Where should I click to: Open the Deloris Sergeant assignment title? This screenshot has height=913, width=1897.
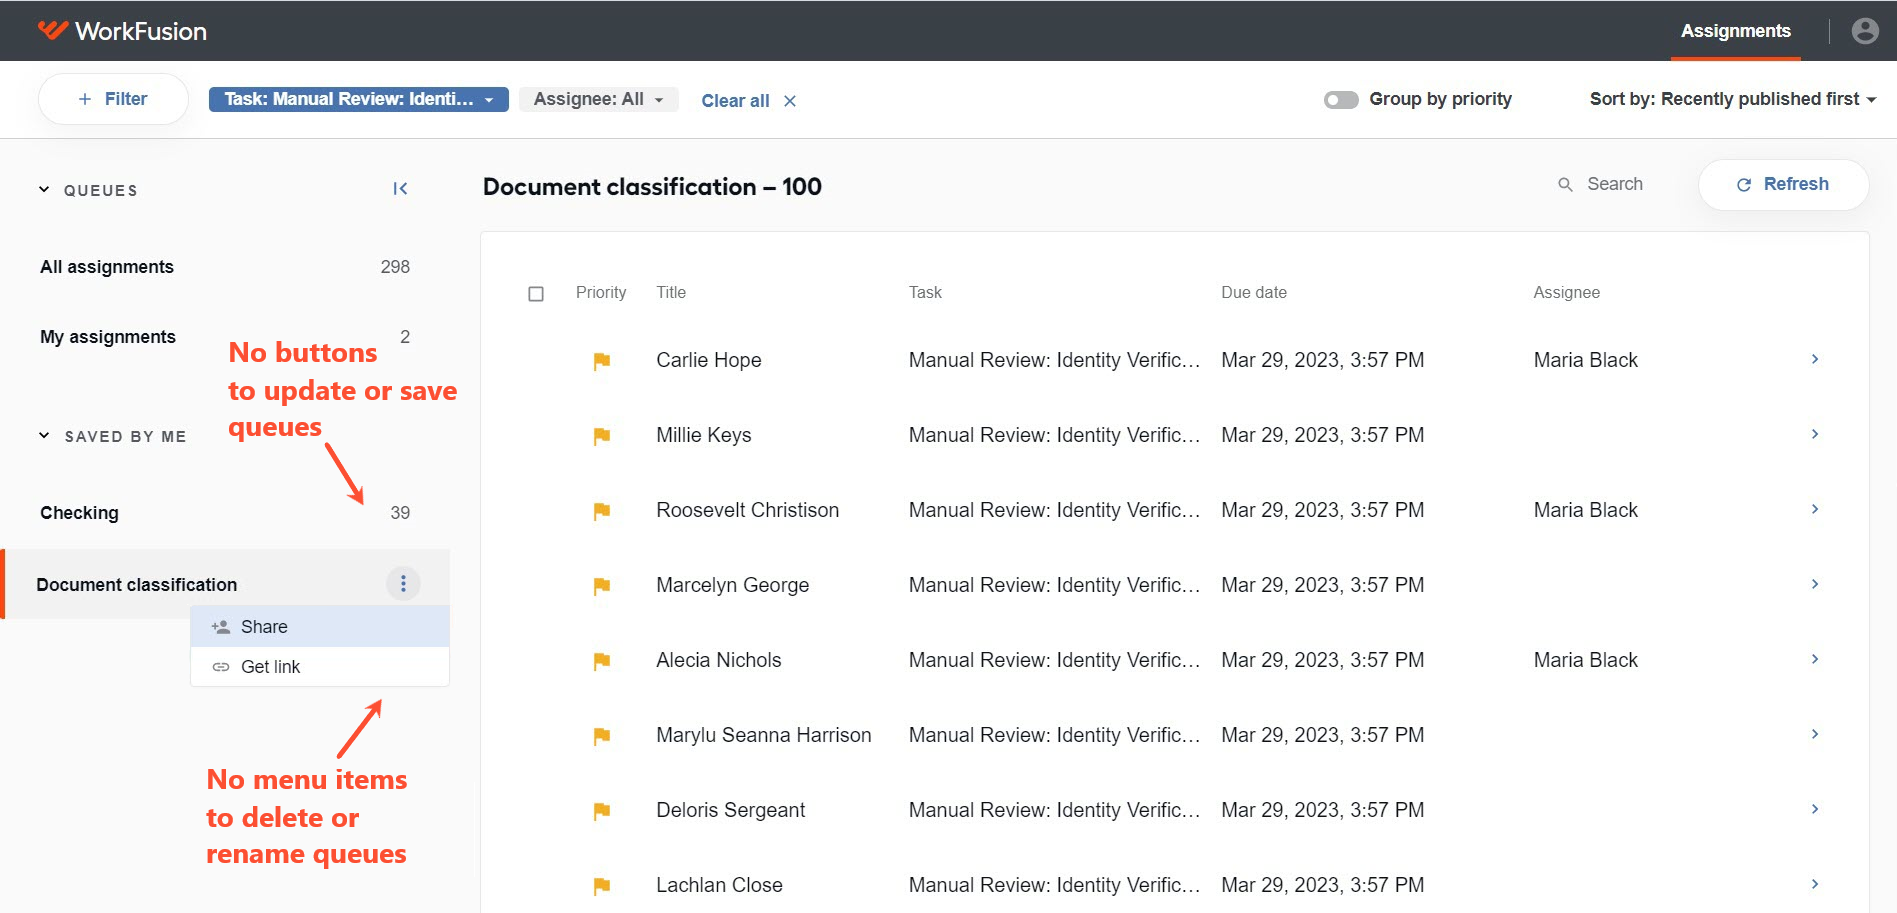coord(731,810)
